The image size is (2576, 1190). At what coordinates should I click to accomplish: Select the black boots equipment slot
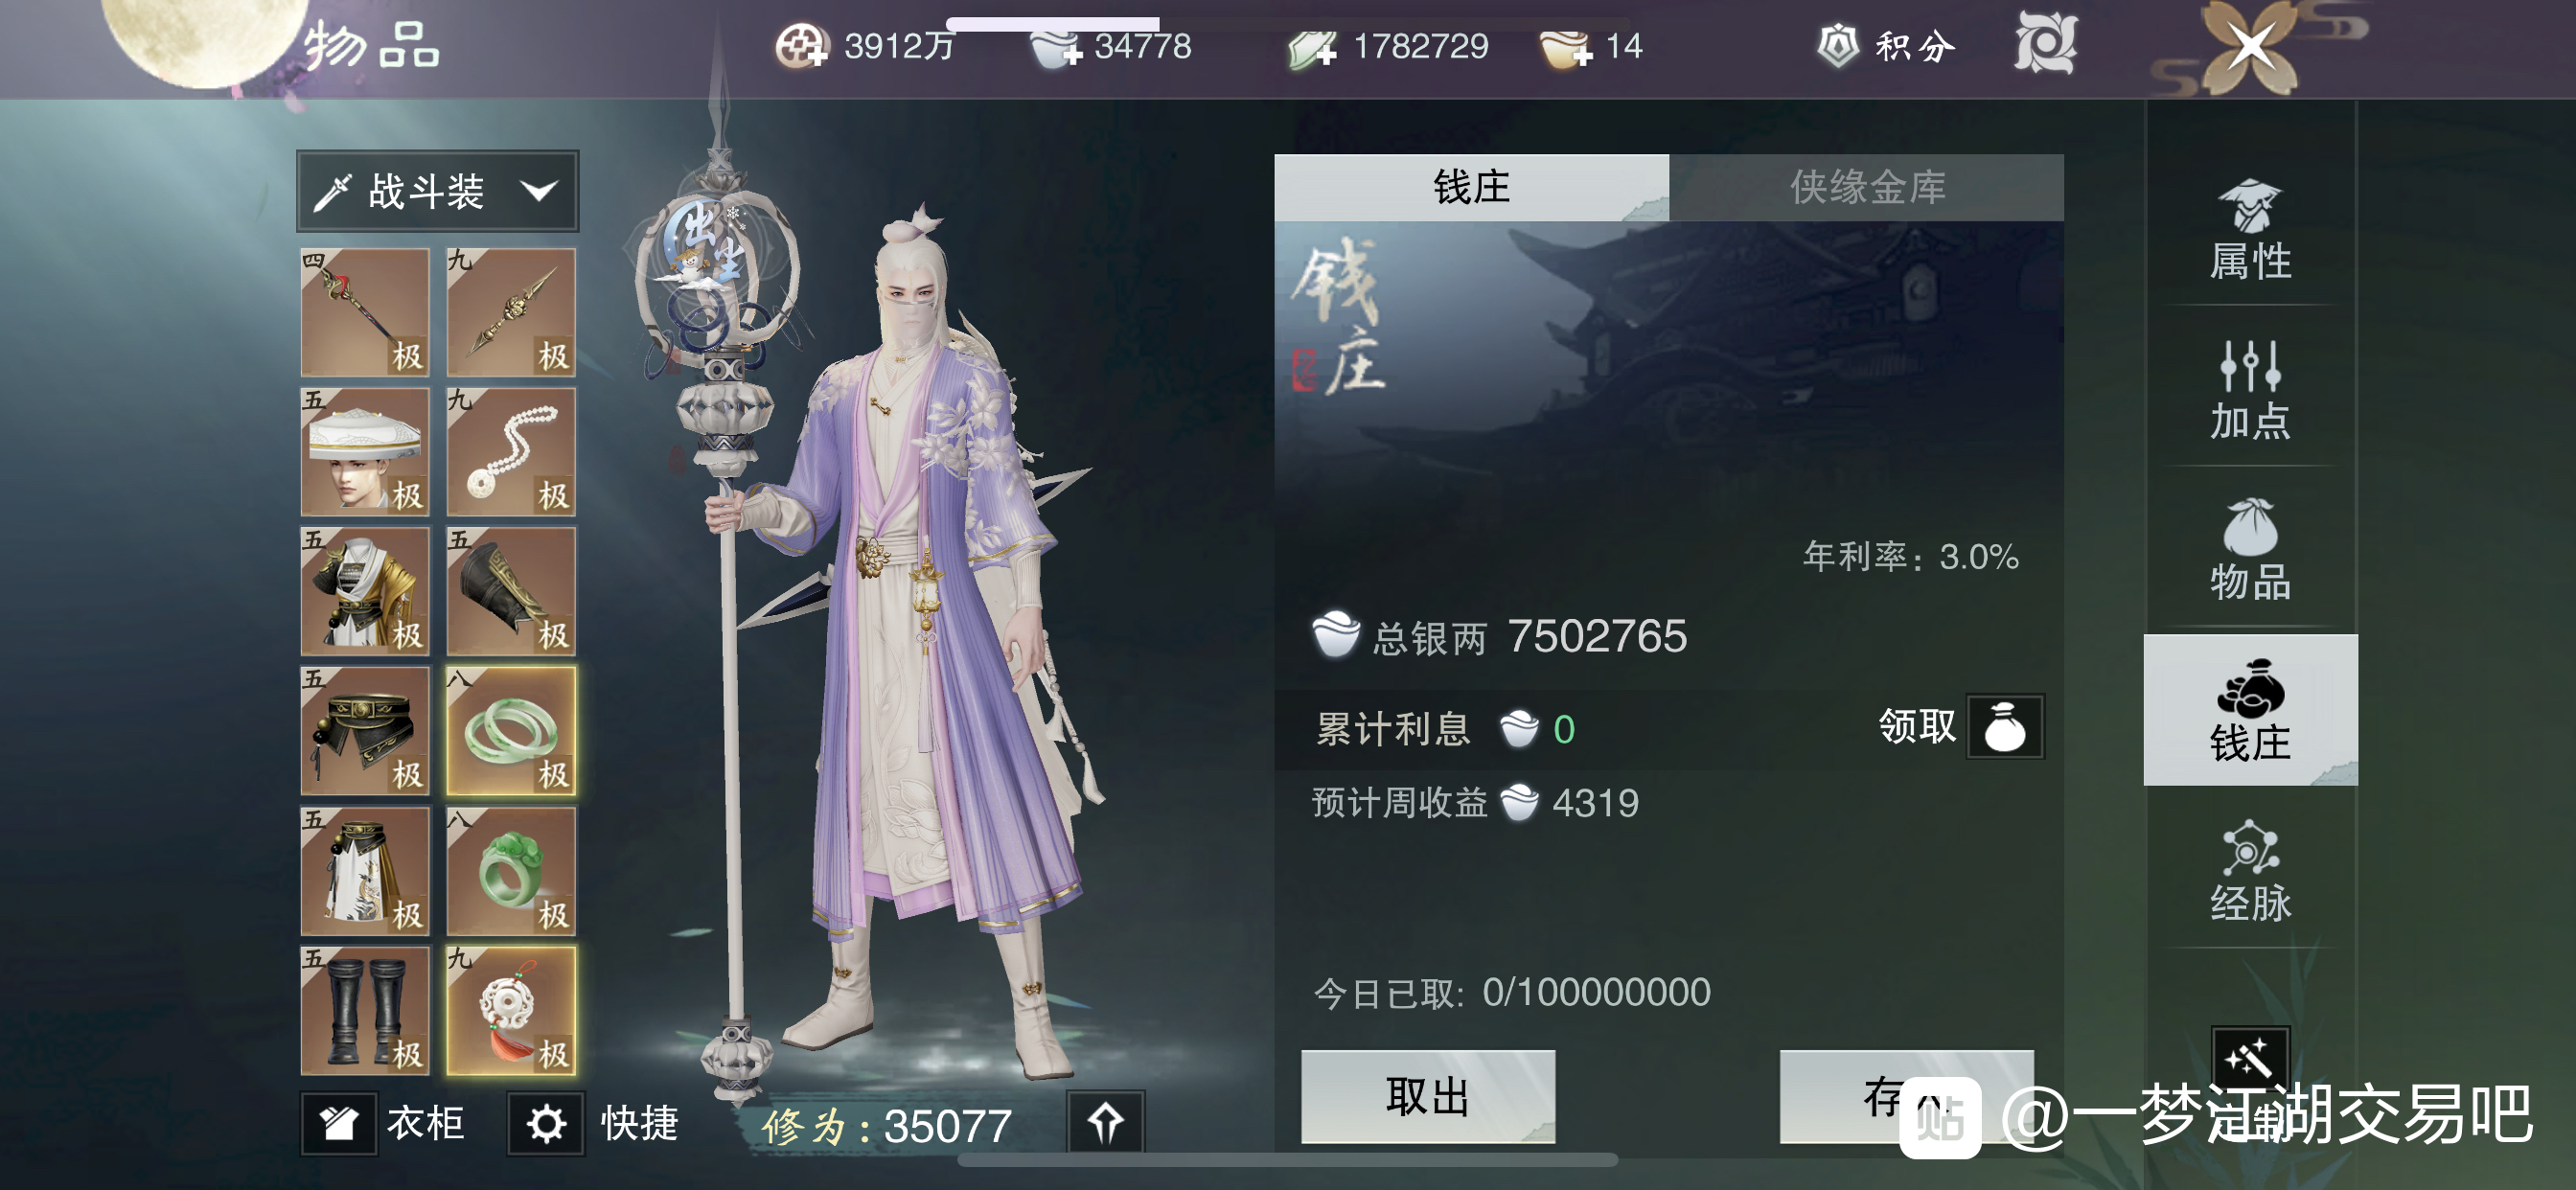[365, 1011]
